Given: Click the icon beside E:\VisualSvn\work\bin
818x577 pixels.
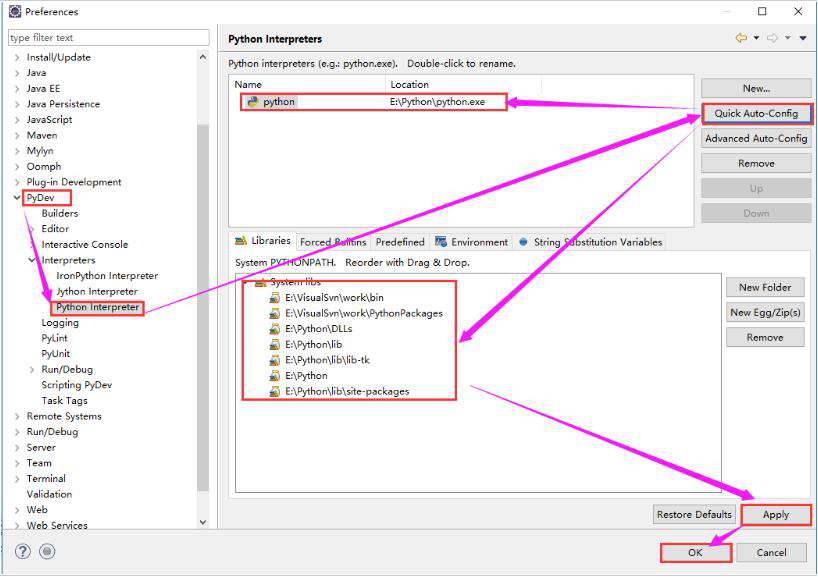Looking at the screenshot, I should coord(274,298).
